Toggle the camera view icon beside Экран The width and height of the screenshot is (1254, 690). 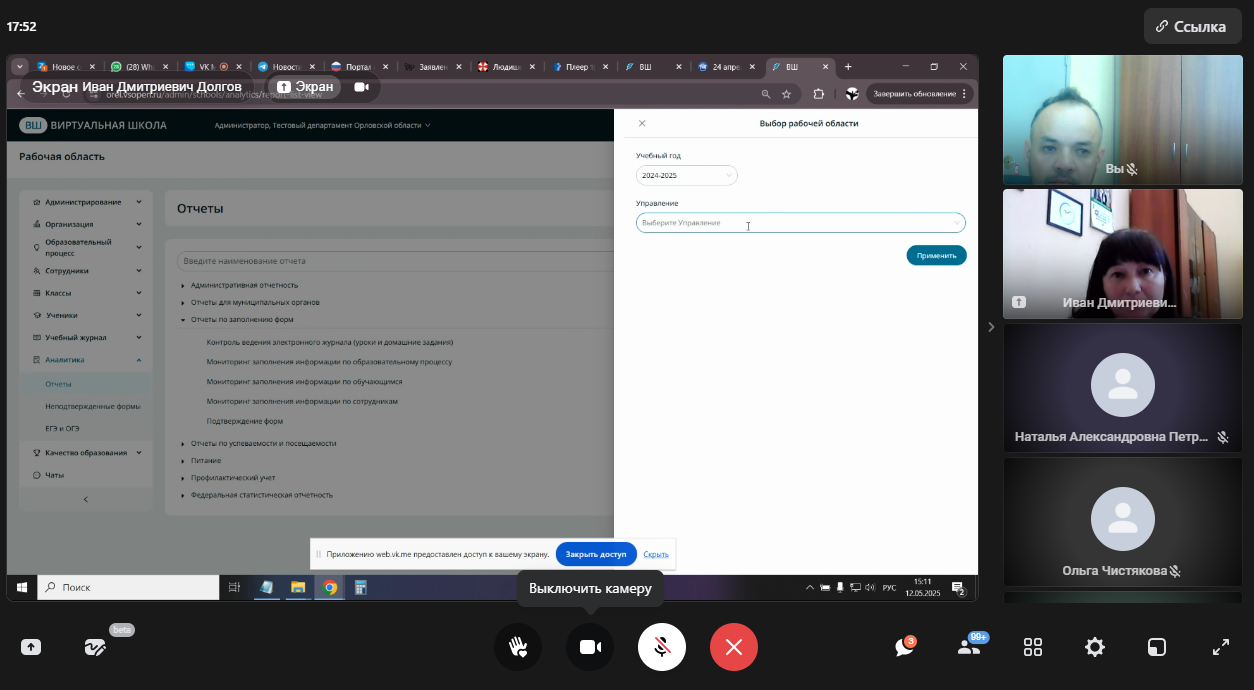361,87
